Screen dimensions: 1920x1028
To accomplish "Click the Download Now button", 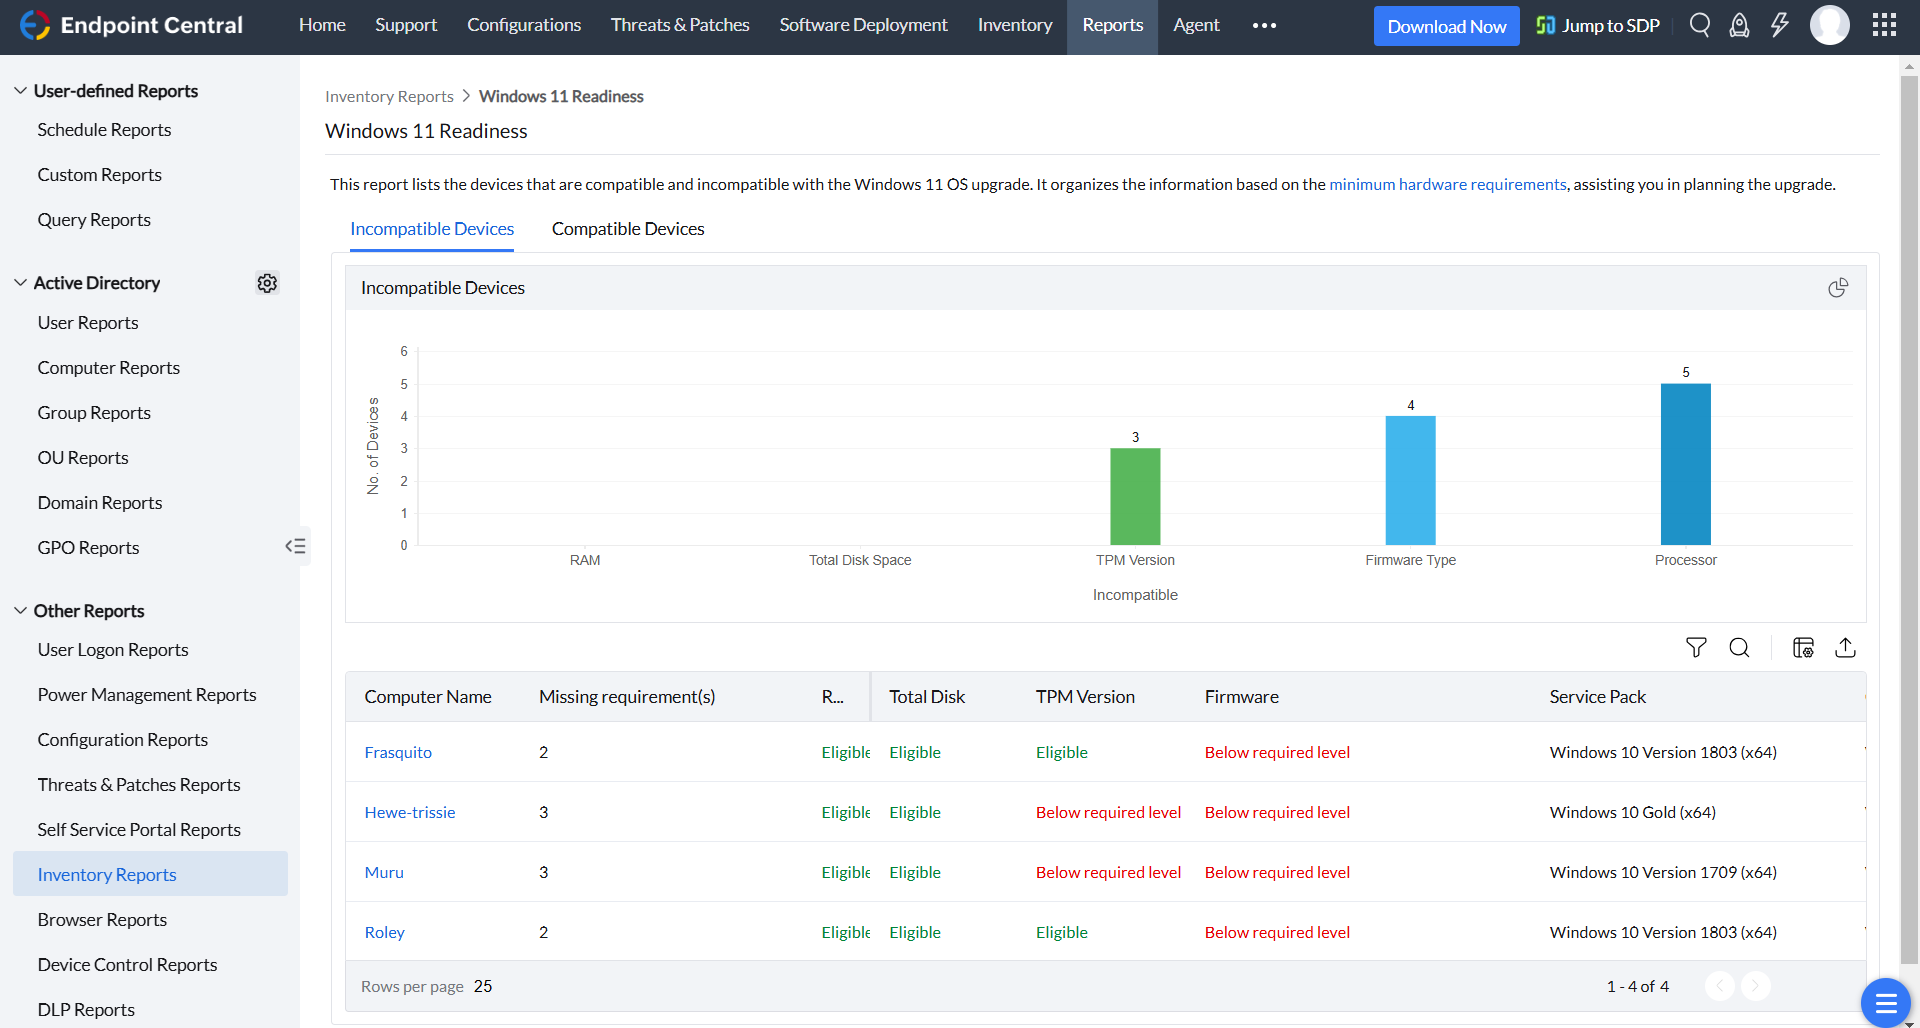I will [x=1446, y=26].
